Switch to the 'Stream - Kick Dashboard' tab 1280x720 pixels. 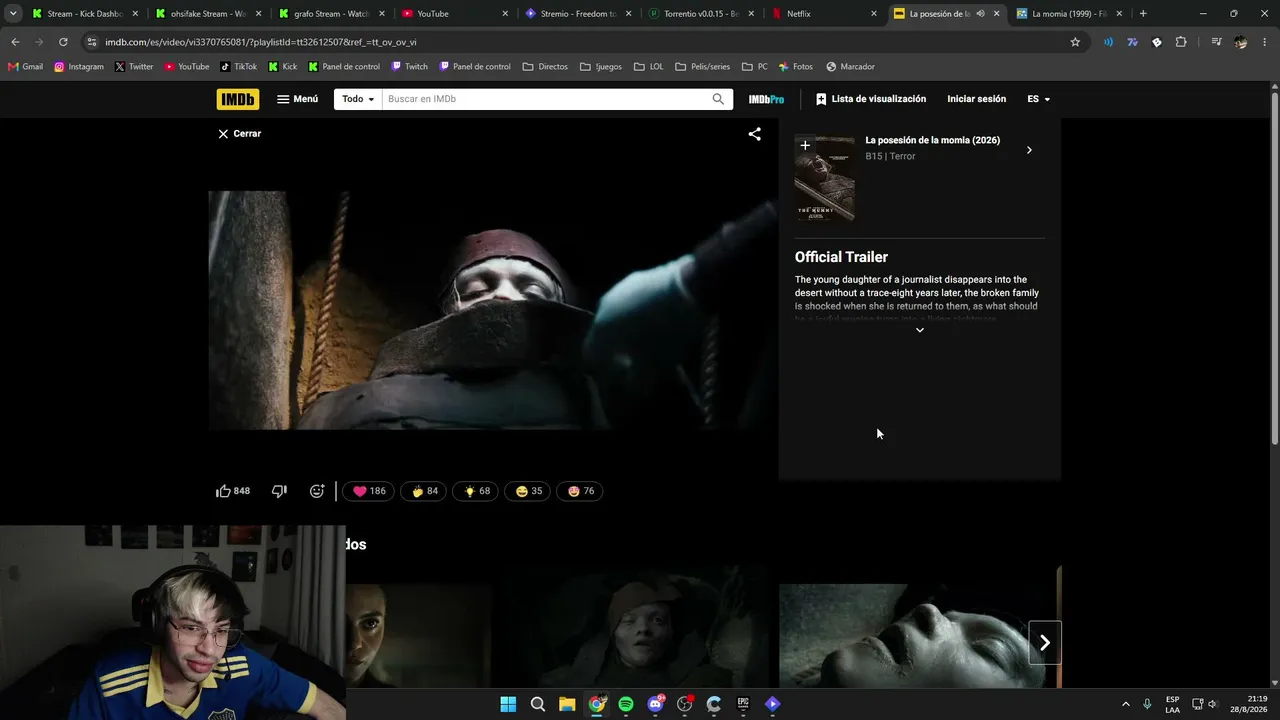84,14
